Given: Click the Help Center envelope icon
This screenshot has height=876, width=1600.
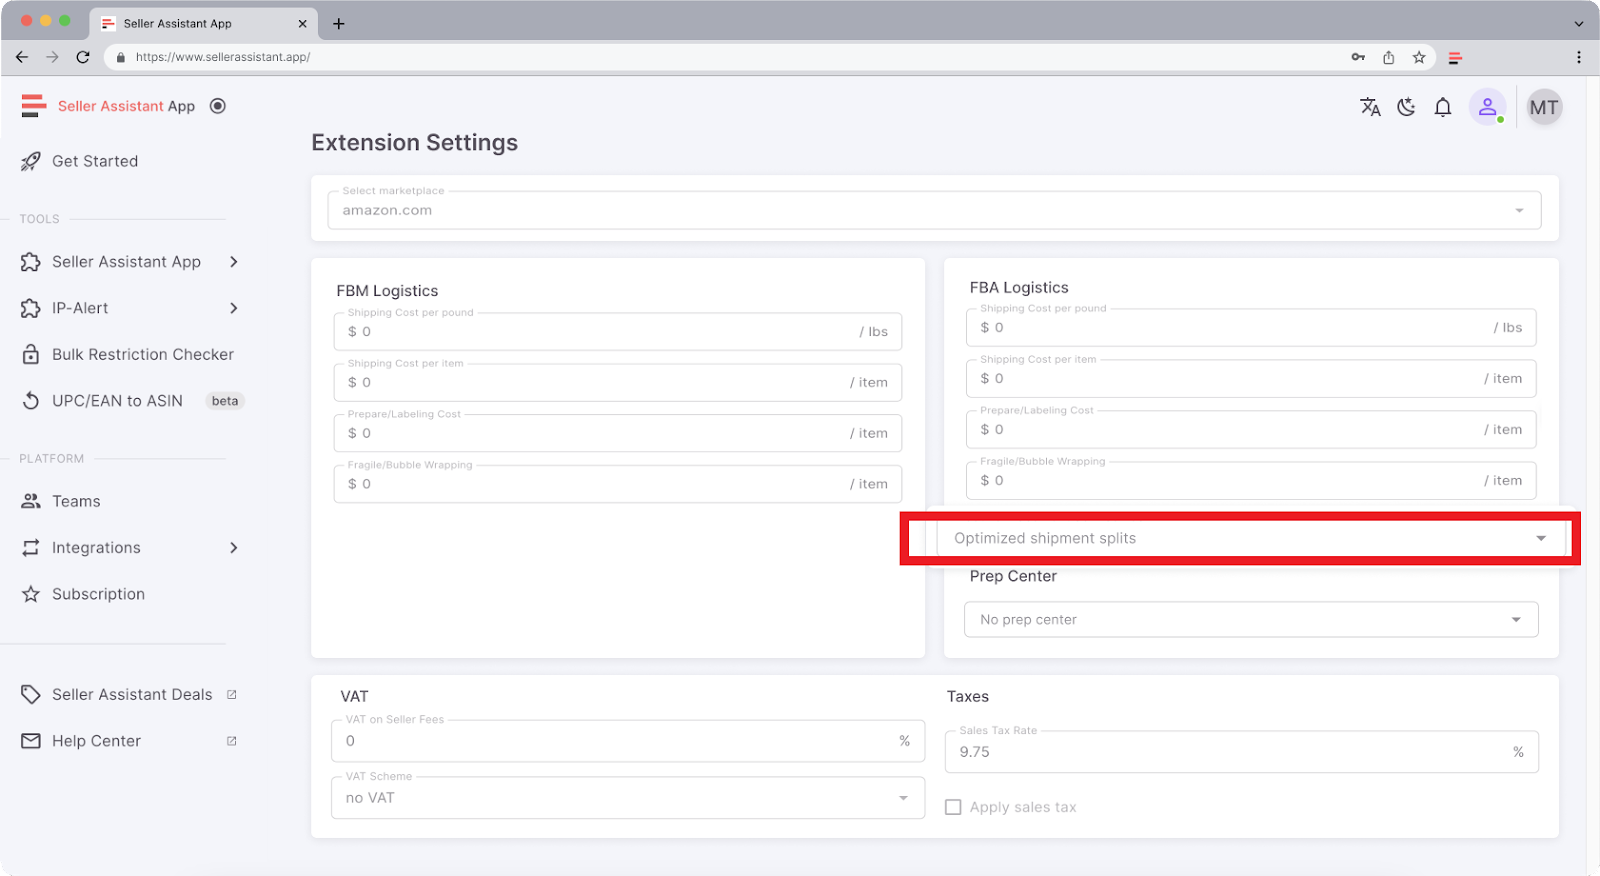Looking at the screenshot, I should pos(31,741).
